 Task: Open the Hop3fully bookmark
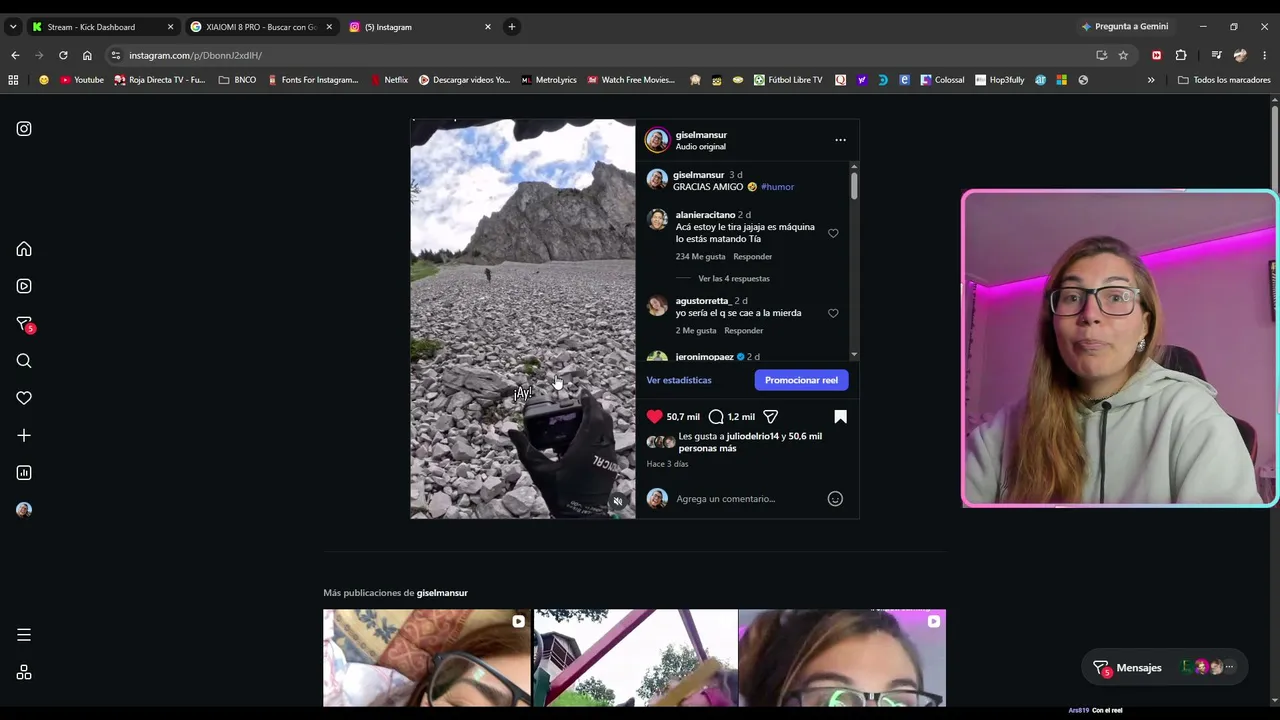(x=1000, y=80)
